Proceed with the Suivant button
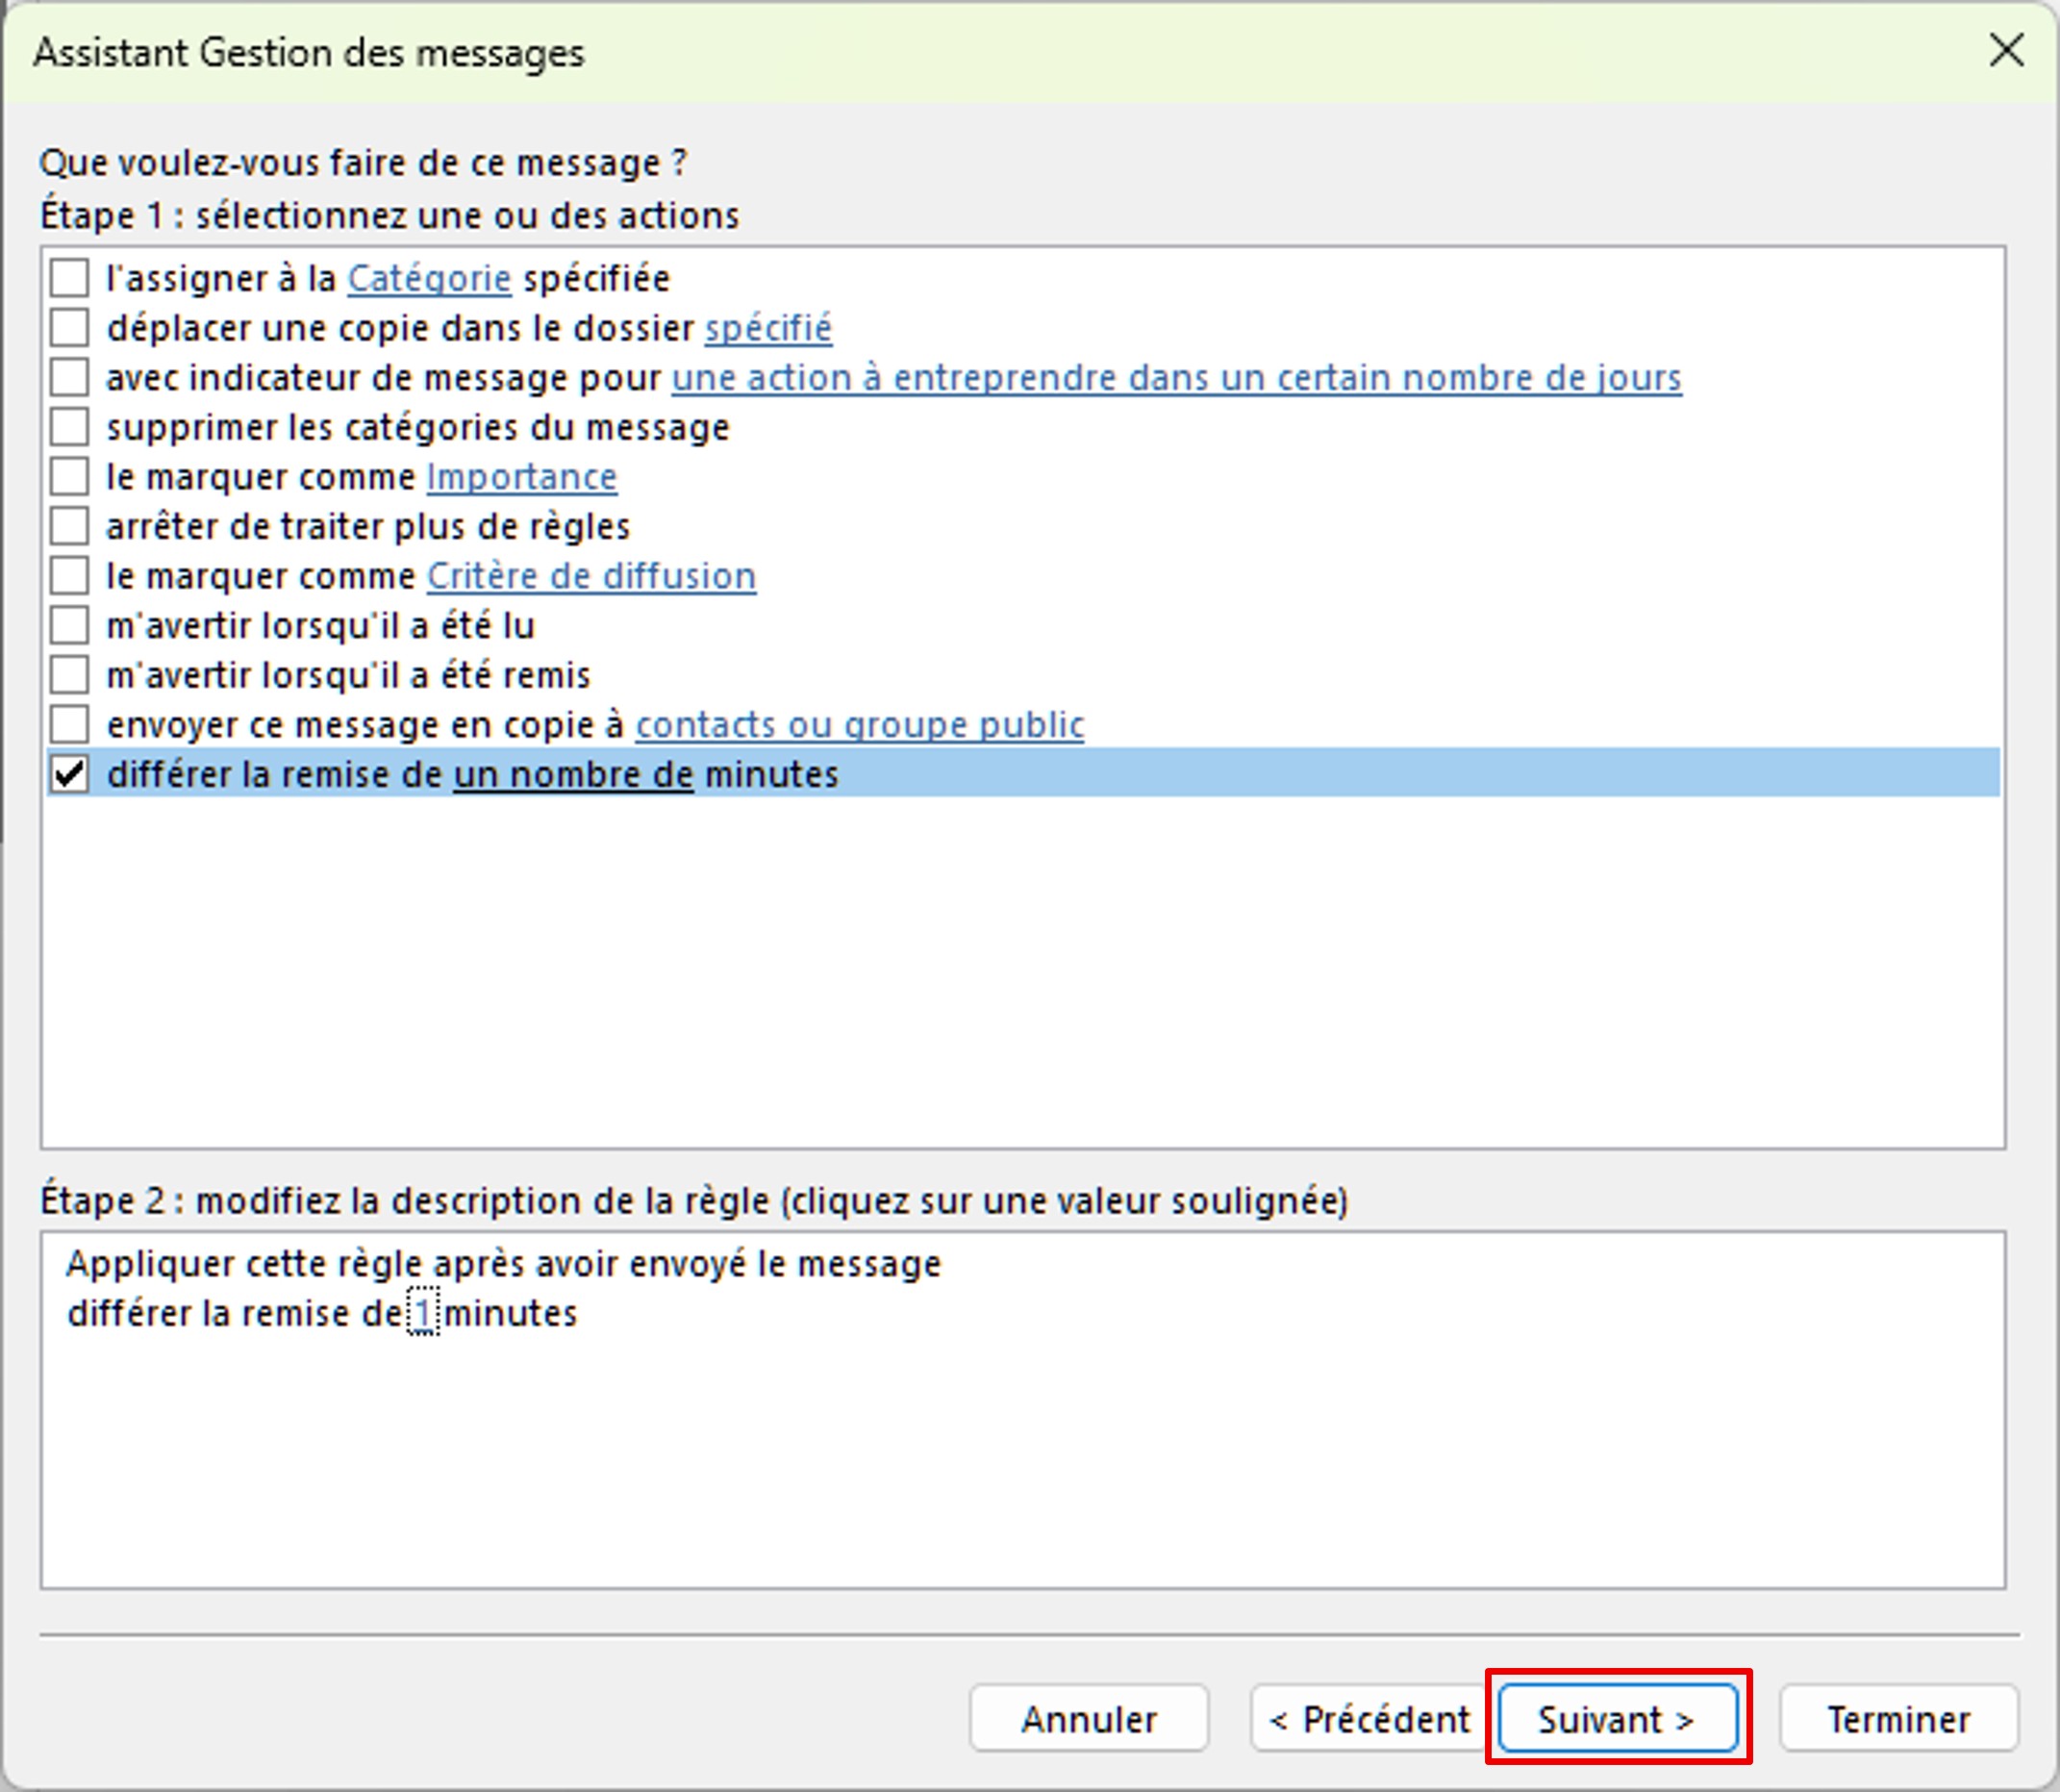Image resolution: width=2060 pixels, height=1792 pixels. pos(1617,1719)
